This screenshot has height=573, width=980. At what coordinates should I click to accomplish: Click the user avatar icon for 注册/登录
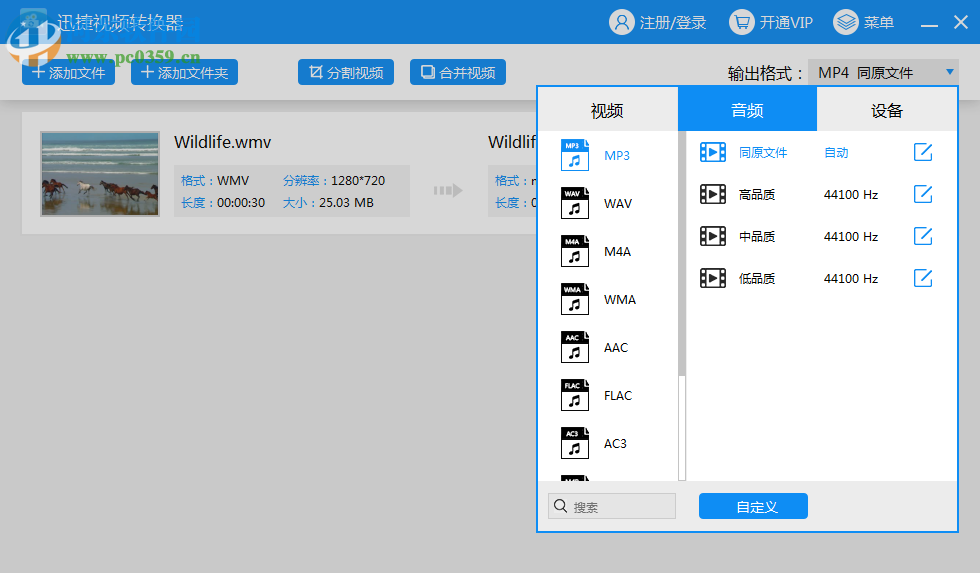(621, 22)
